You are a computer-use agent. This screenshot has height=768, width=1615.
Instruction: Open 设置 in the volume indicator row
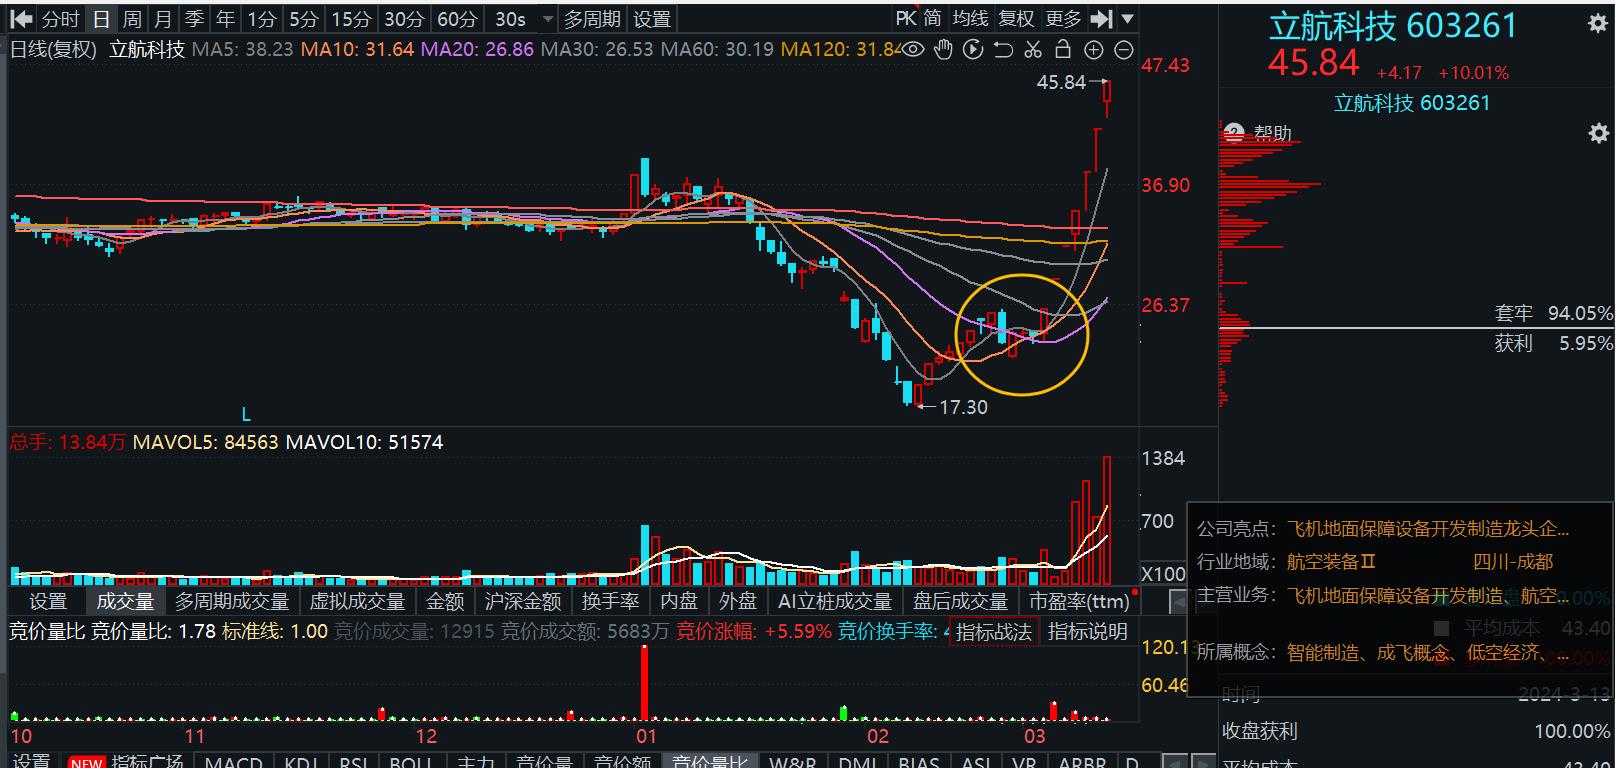click(48, 601)
